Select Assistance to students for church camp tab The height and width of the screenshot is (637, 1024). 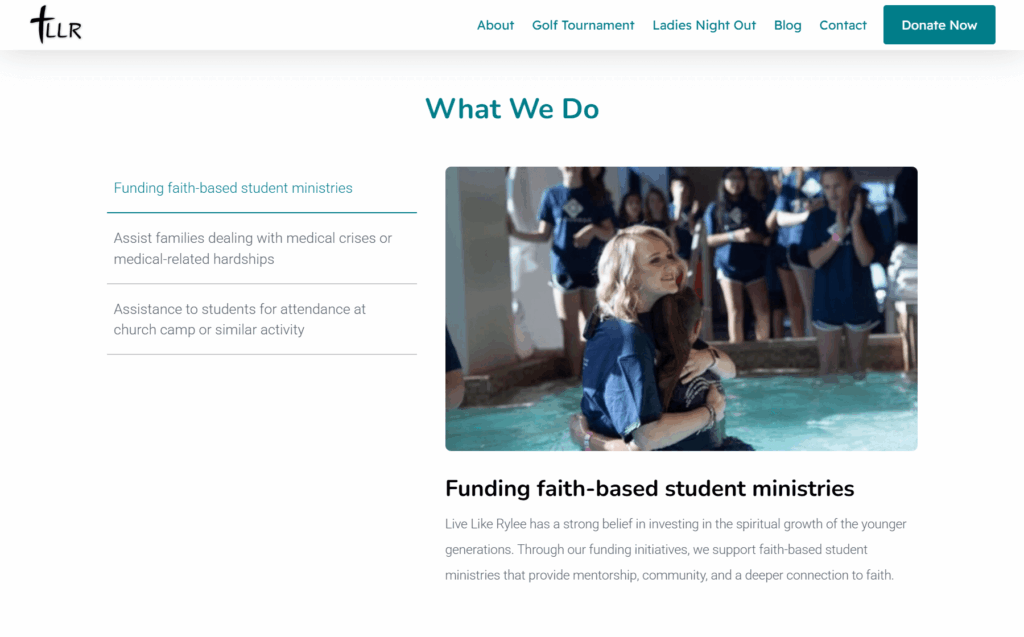point(262,319)
